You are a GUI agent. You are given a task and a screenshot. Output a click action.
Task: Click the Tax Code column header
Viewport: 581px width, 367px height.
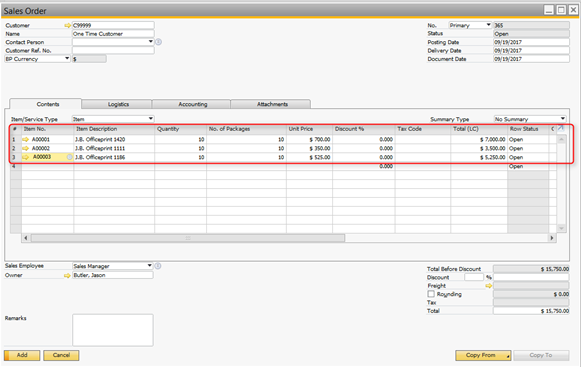pos(423,129)
